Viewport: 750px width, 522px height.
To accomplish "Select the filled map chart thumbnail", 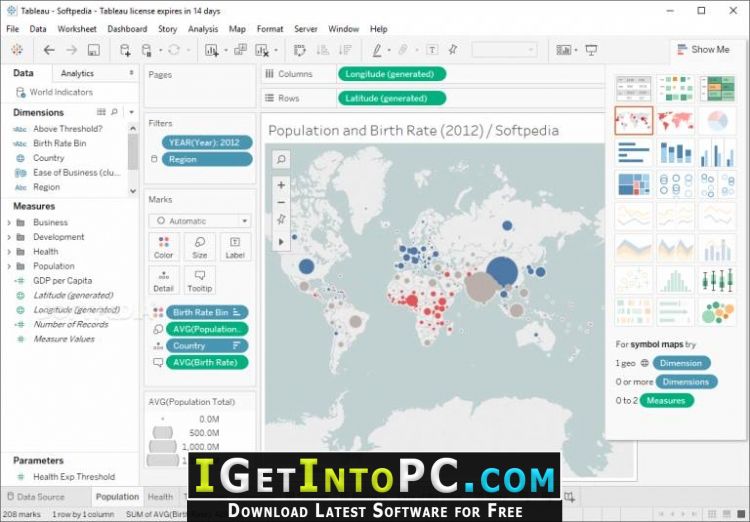I will [x=675, y=121].
